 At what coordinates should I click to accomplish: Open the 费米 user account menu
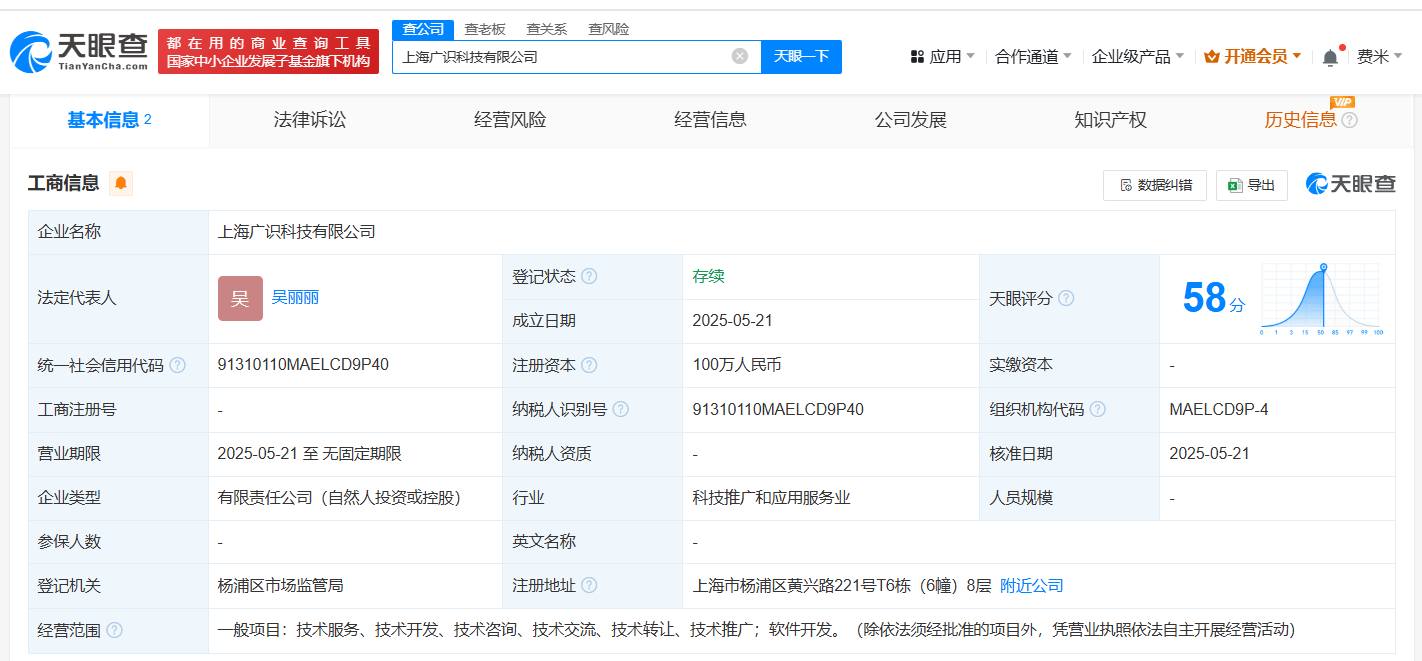(1379, 57)
